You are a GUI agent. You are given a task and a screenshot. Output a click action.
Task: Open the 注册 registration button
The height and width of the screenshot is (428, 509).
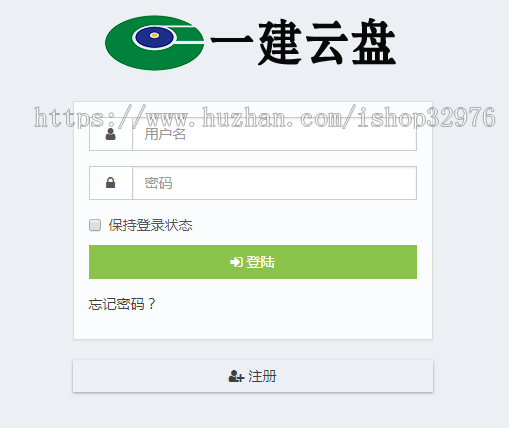tap(253, 376)
